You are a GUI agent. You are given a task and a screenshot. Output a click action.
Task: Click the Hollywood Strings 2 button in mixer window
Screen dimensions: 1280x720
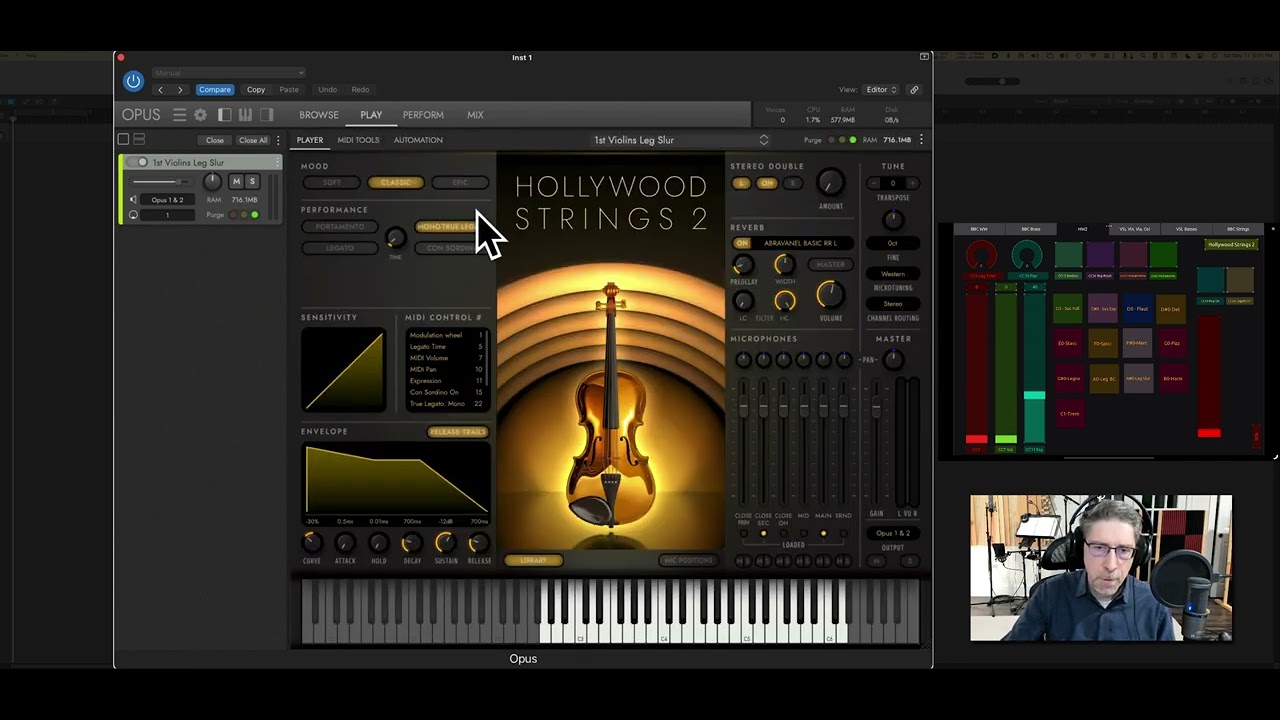click(x=1231, y=245)
